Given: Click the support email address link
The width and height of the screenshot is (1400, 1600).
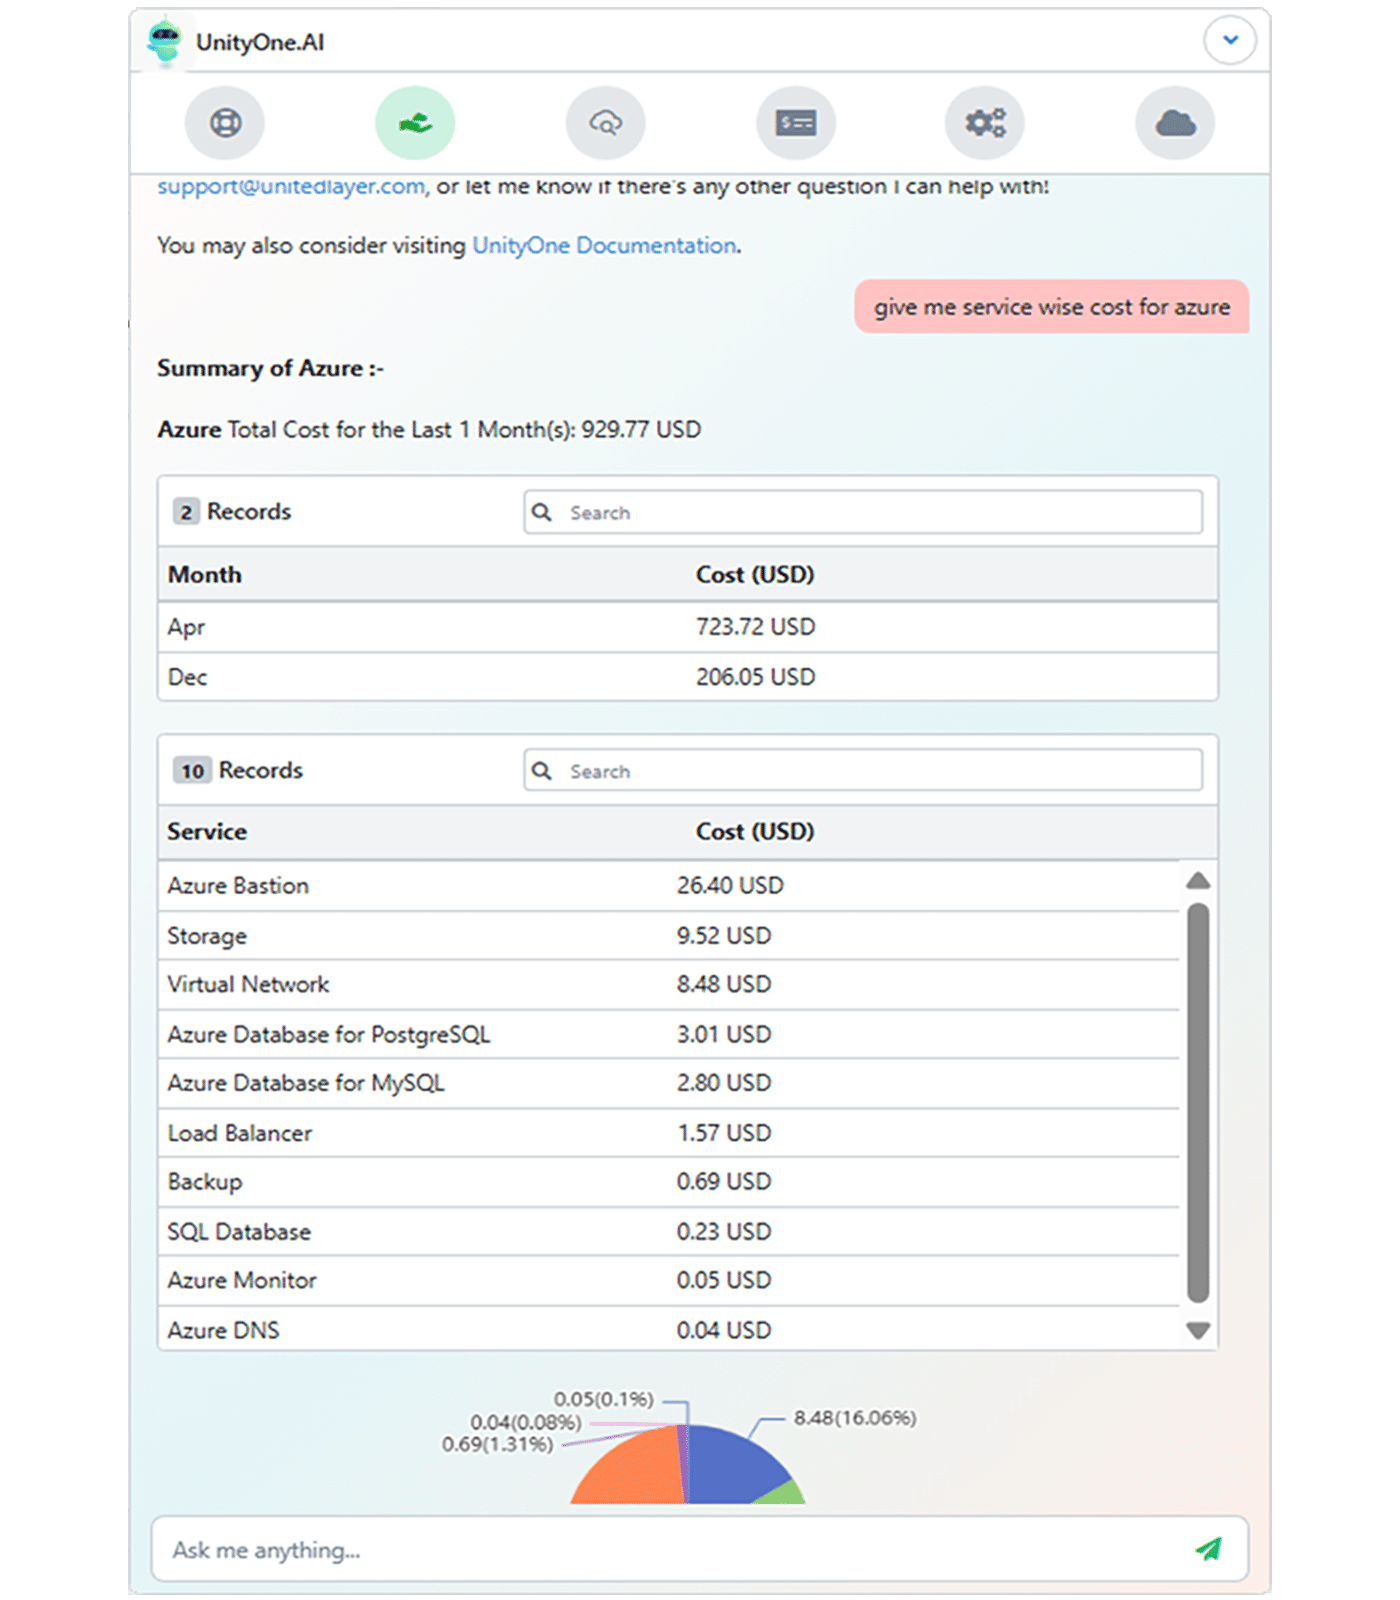Looking at the screenshot, I should [291, 187].
